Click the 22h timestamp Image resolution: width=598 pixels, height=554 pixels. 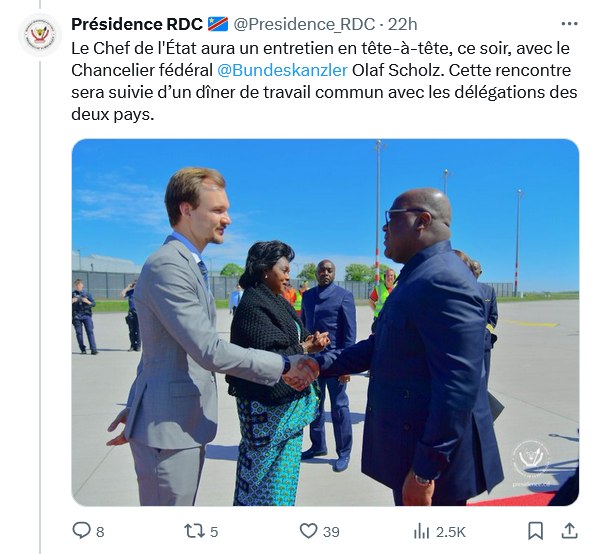[x=402, y=24]
